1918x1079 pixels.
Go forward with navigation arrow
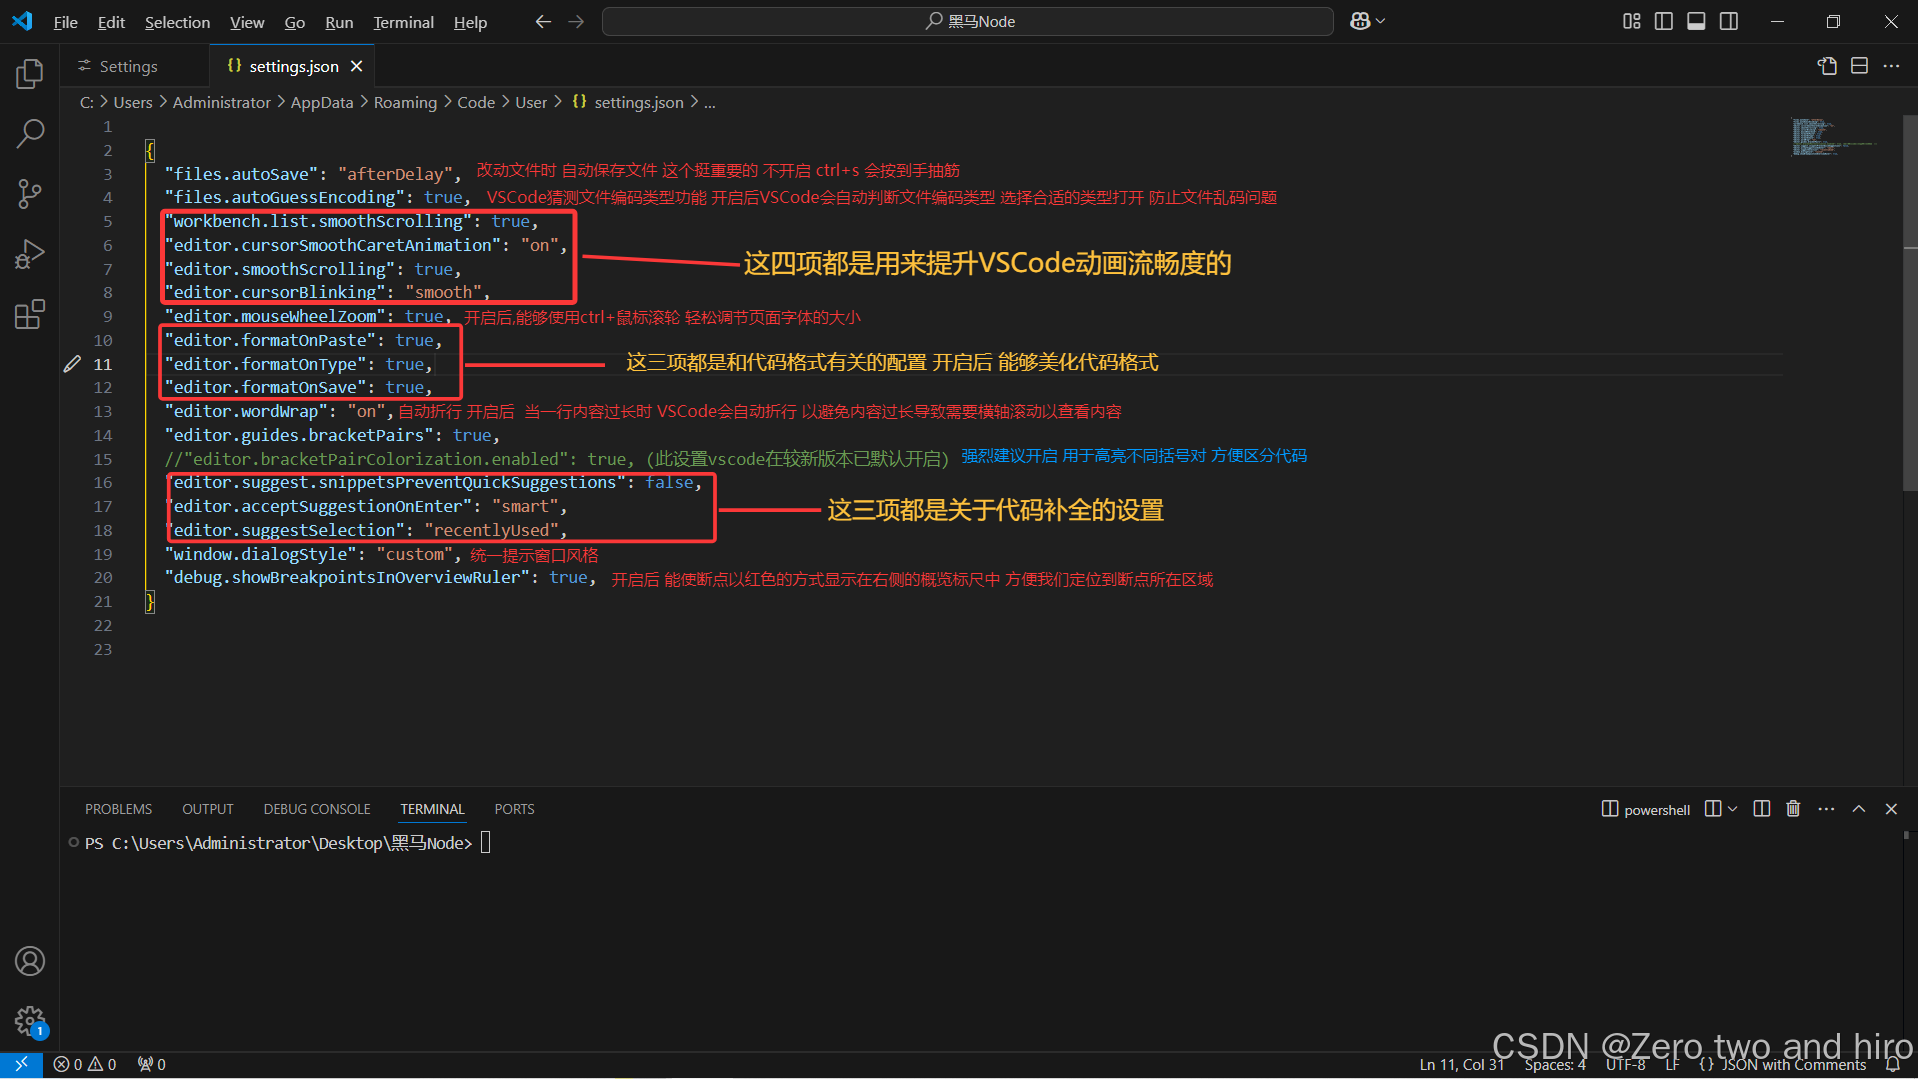(x=576, y=21)
